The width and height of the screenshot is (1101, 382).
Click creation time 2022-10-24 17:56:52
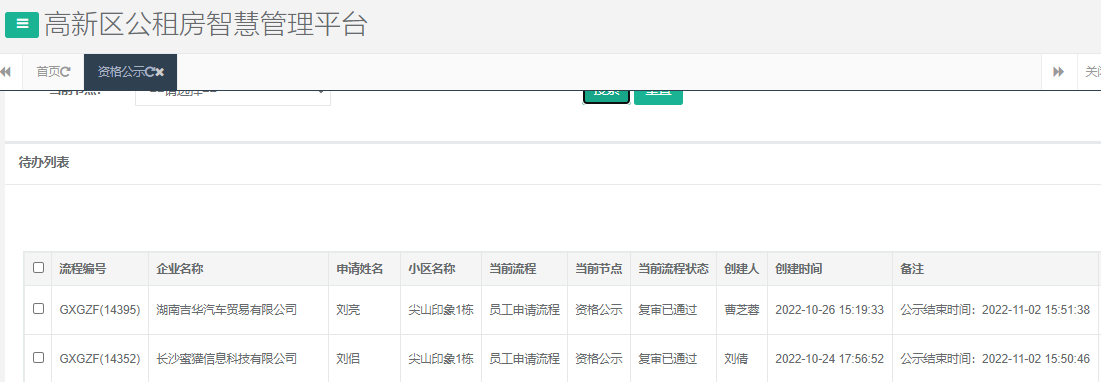click(829, 359)
